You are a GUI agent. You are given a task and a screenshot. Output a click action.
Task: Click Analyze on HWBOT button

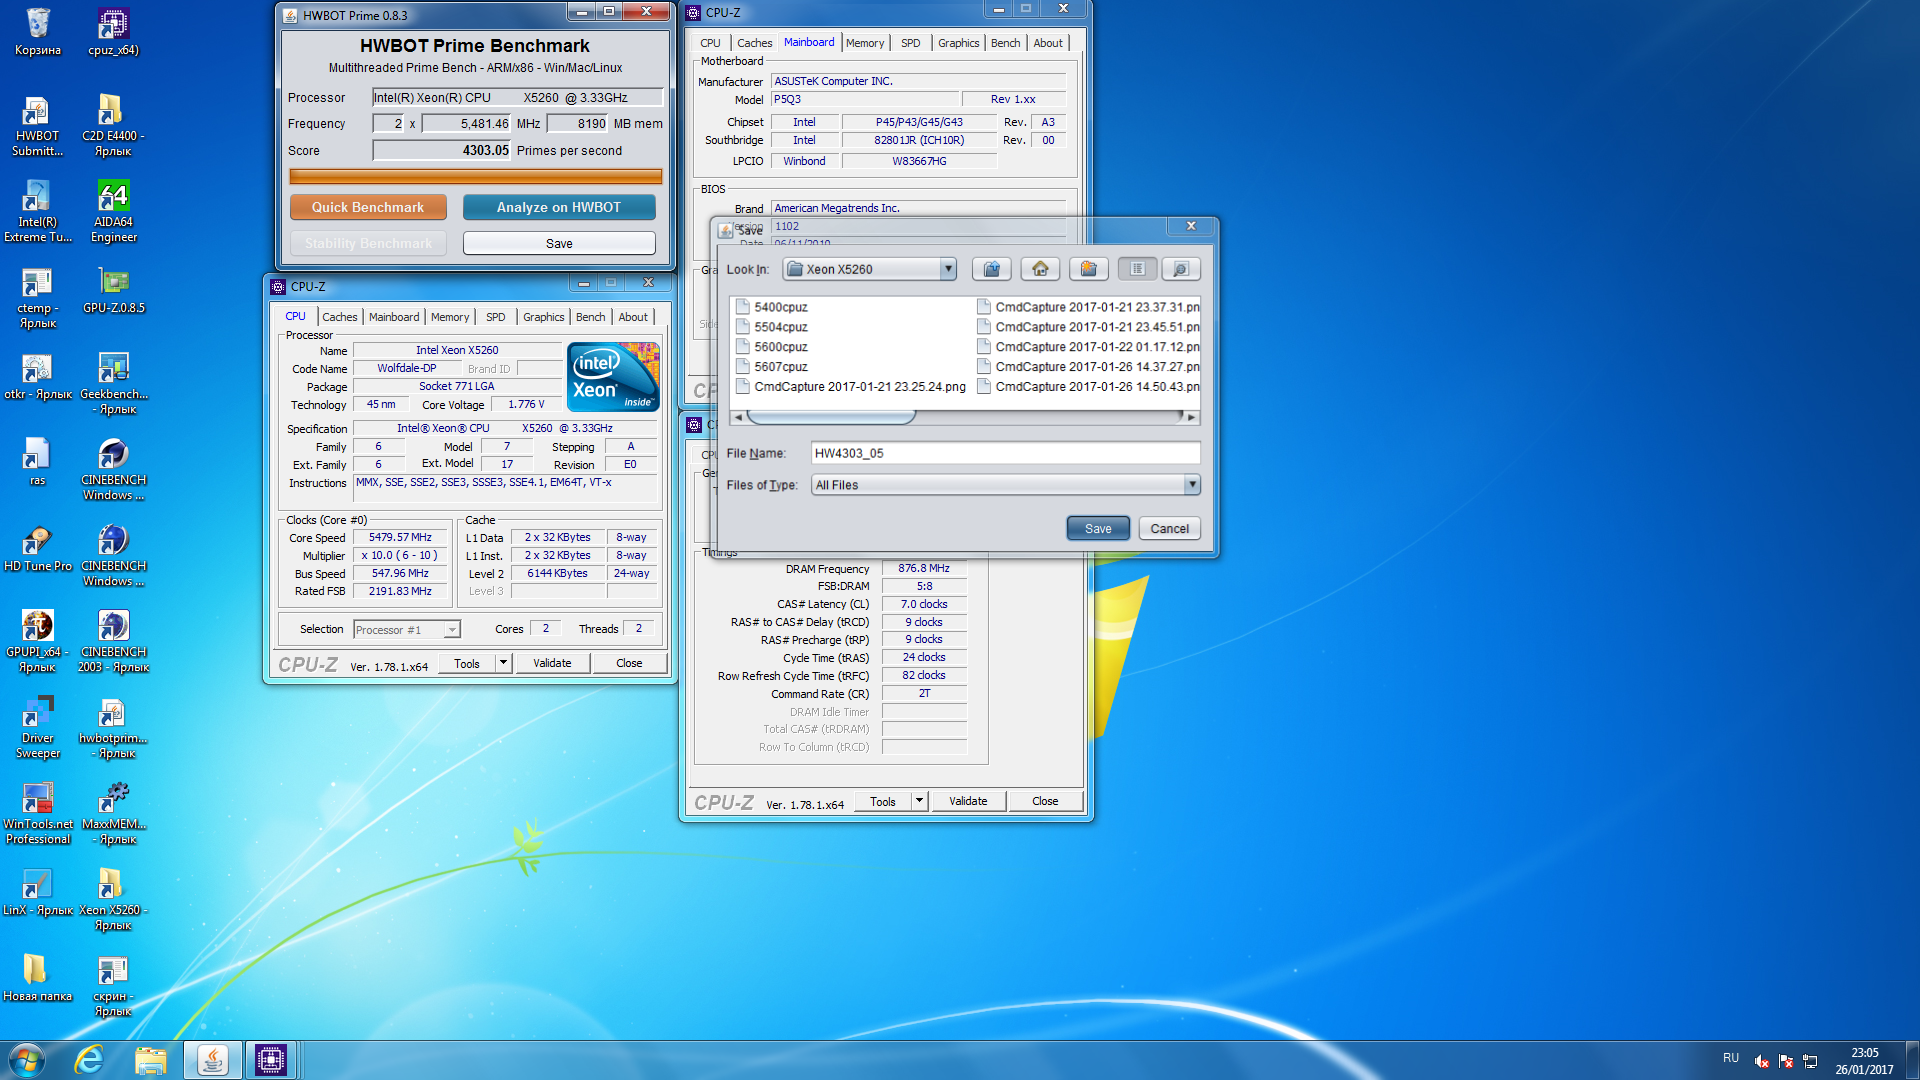pos(559,207)
